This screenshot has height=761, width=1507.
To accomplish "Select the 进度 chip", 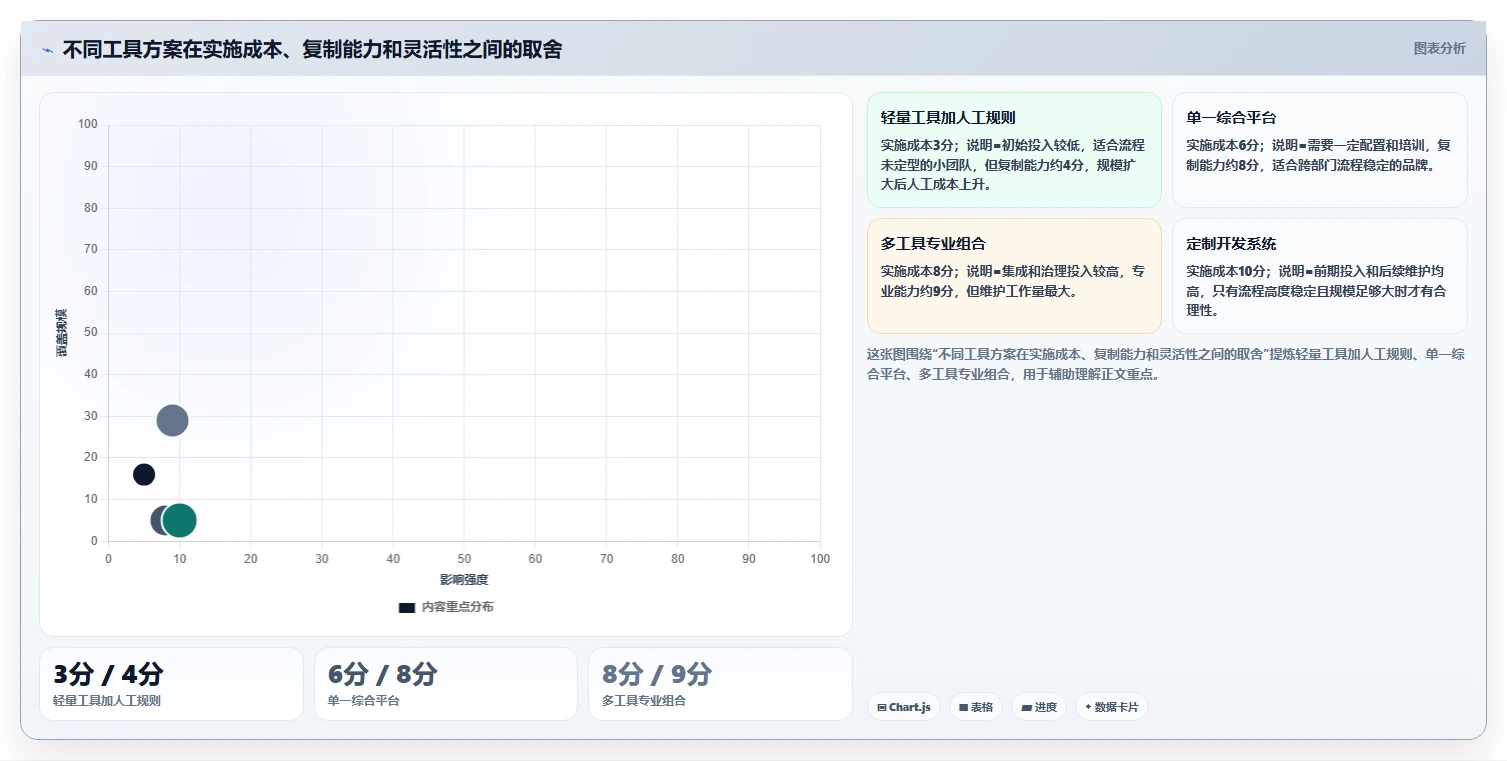I will 1039,707.
